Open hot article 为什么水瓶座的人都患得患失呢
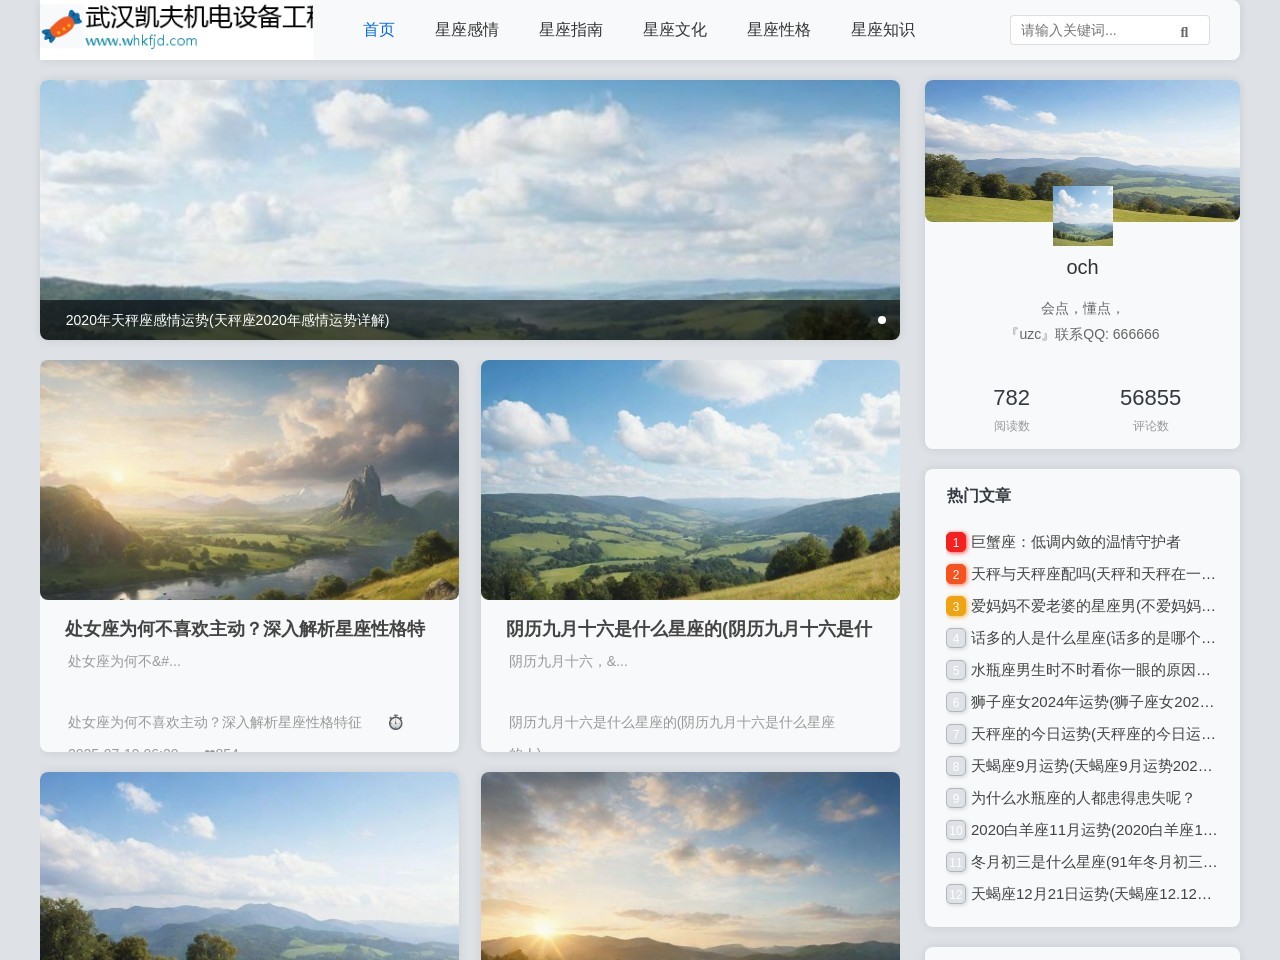 [1083, 798]
